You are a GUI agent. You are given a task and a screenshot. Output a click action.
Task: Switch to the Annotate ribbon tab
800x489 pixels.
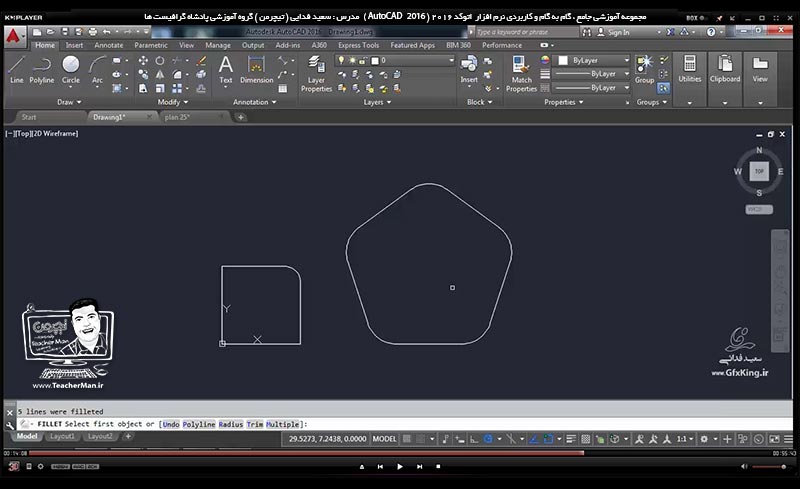pos(109,45)
